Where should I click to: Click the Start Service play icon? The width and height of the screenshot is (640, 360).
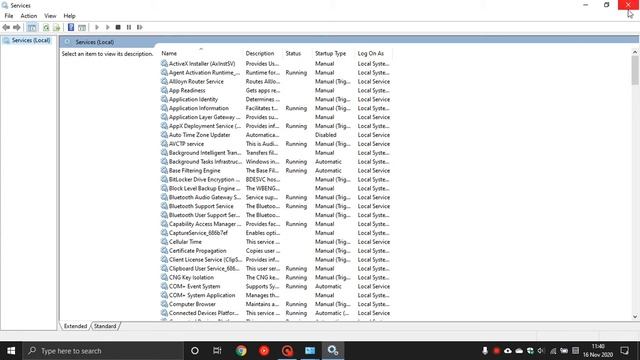pyautogui.click(x=97, y=27)
